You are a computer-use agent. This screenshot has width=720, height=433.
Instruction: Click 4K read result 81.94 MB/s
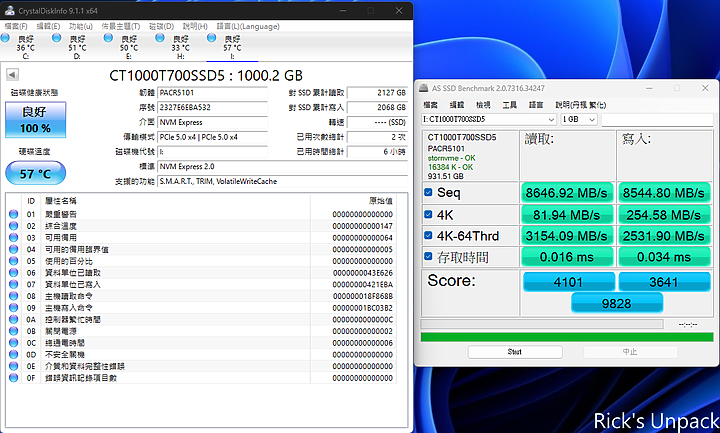pos(567,214)
